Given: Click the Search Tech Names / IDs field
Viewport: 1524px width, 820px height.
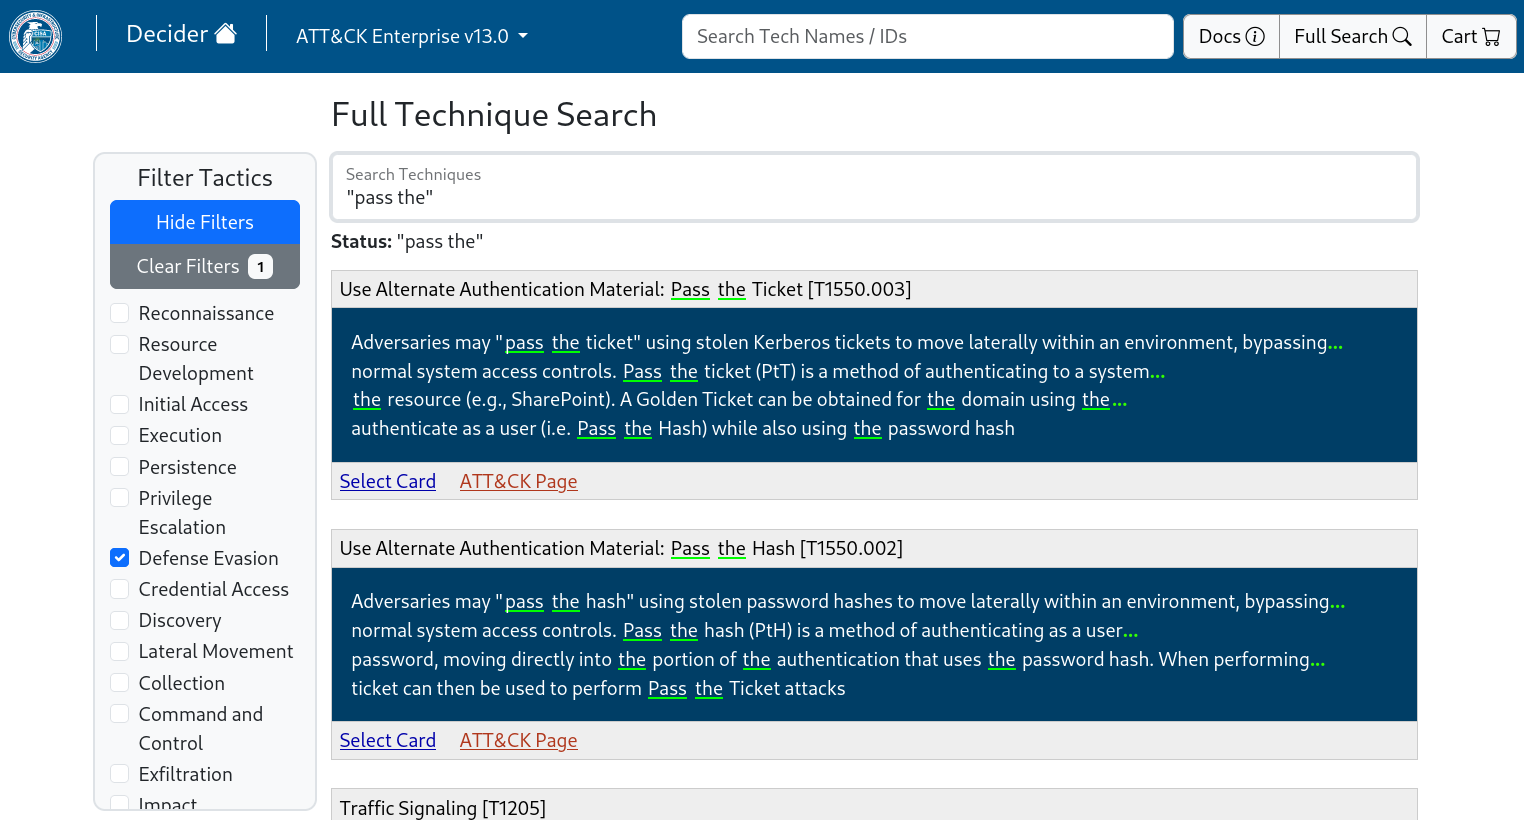Looking at the screenshot, I should point(928,36).
